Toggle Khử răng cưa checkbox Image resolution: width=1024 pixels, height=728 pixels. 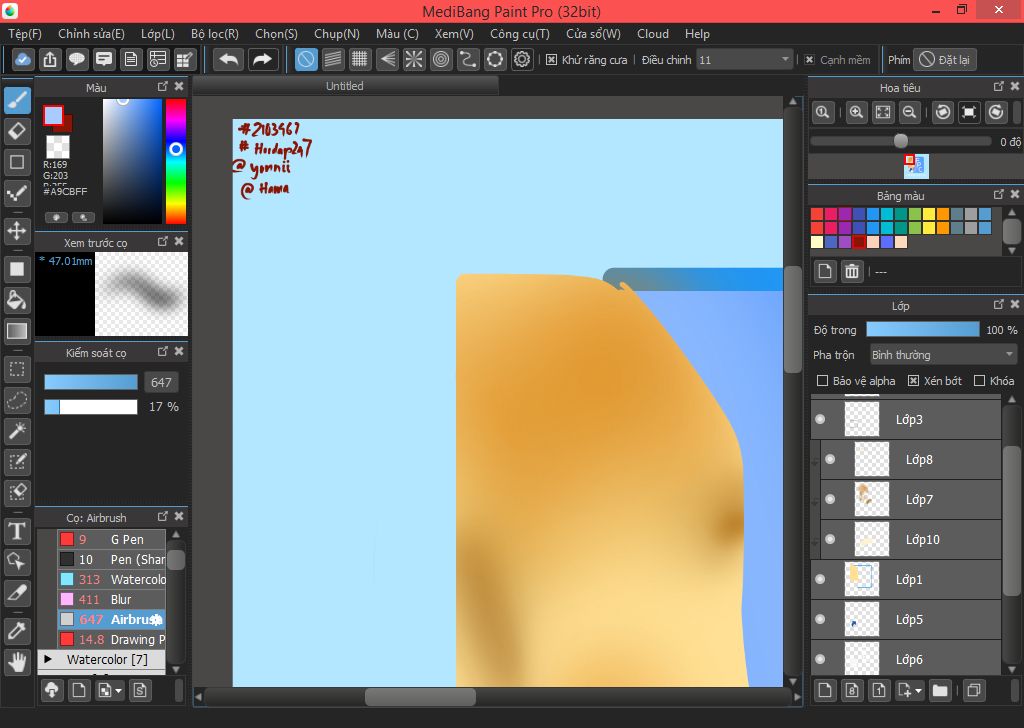(x=551, y=59)
